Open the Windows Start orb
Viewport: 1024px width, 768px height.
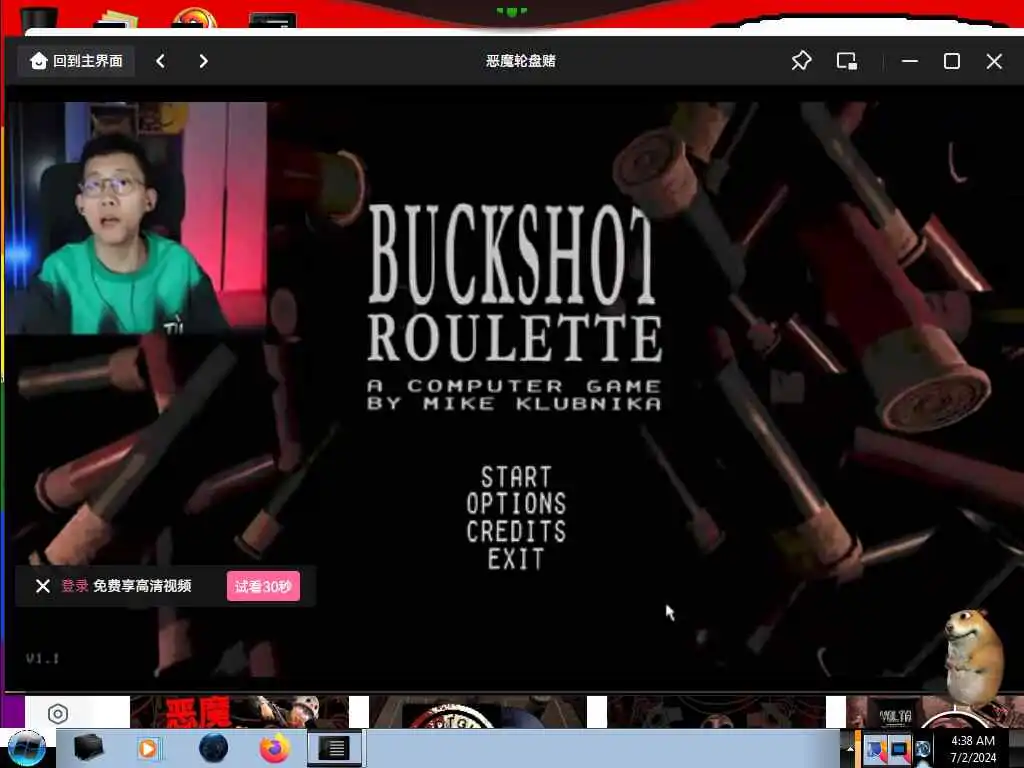[x=26, y=748]
